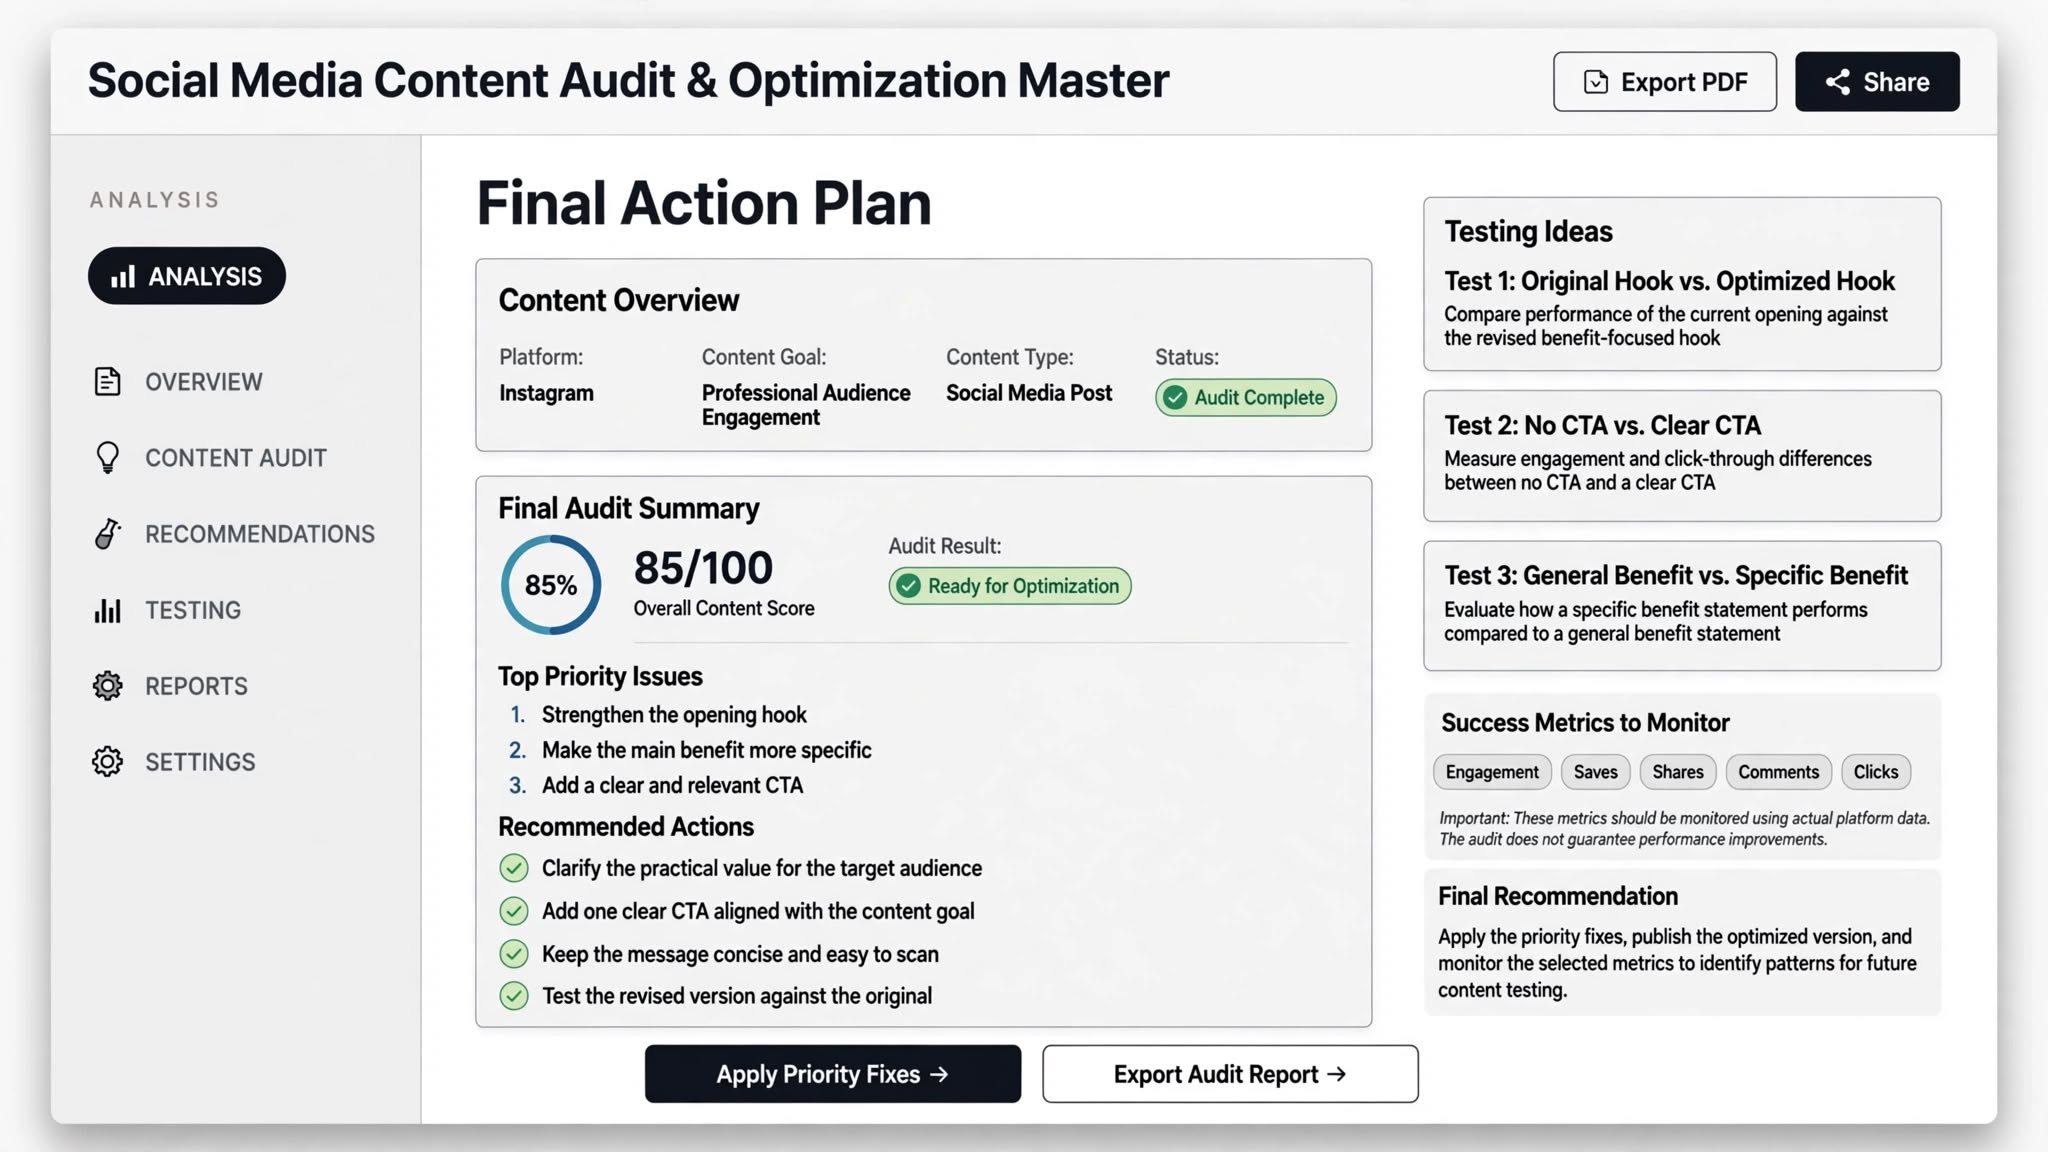The height and width of the screenshot is (1152, 2048).
Task: Switch to the Testing section
Action: (167, 610)
